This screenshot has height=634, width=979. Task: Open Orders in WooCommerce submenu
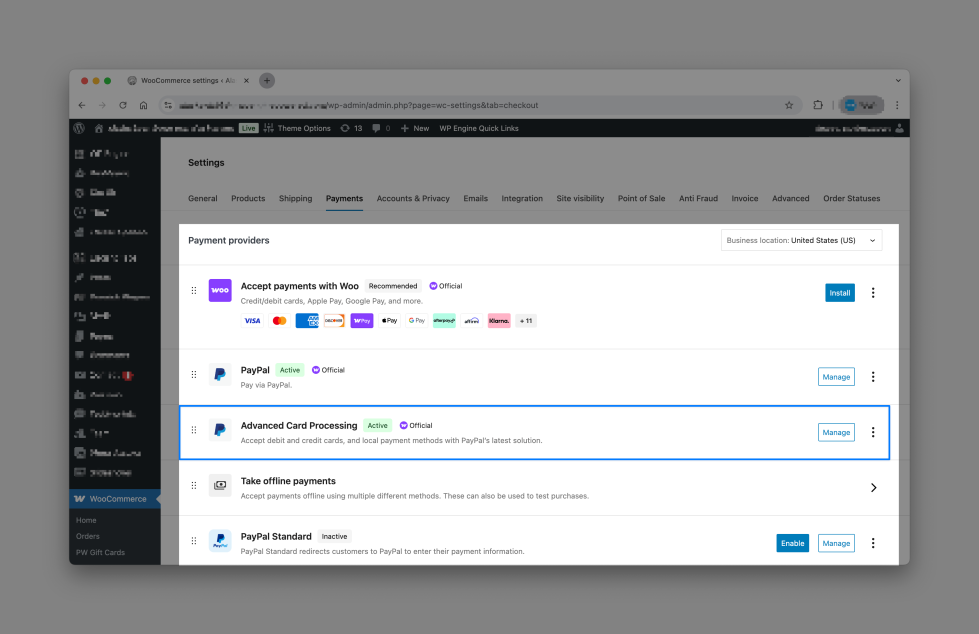pyautogui.click(x=87, y=537)
